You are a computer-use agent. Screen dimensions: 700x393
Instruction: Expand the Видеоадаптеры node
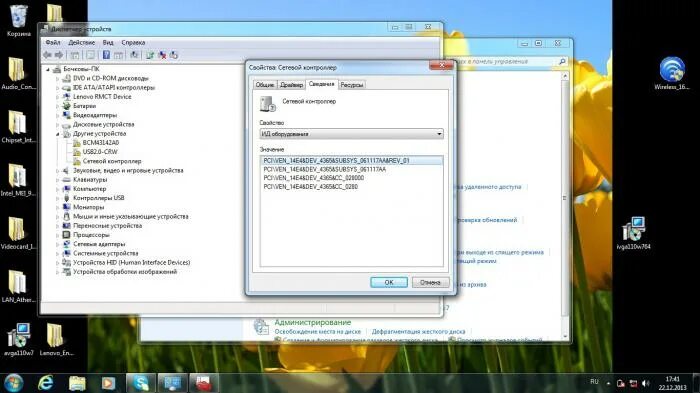(58, 115)
